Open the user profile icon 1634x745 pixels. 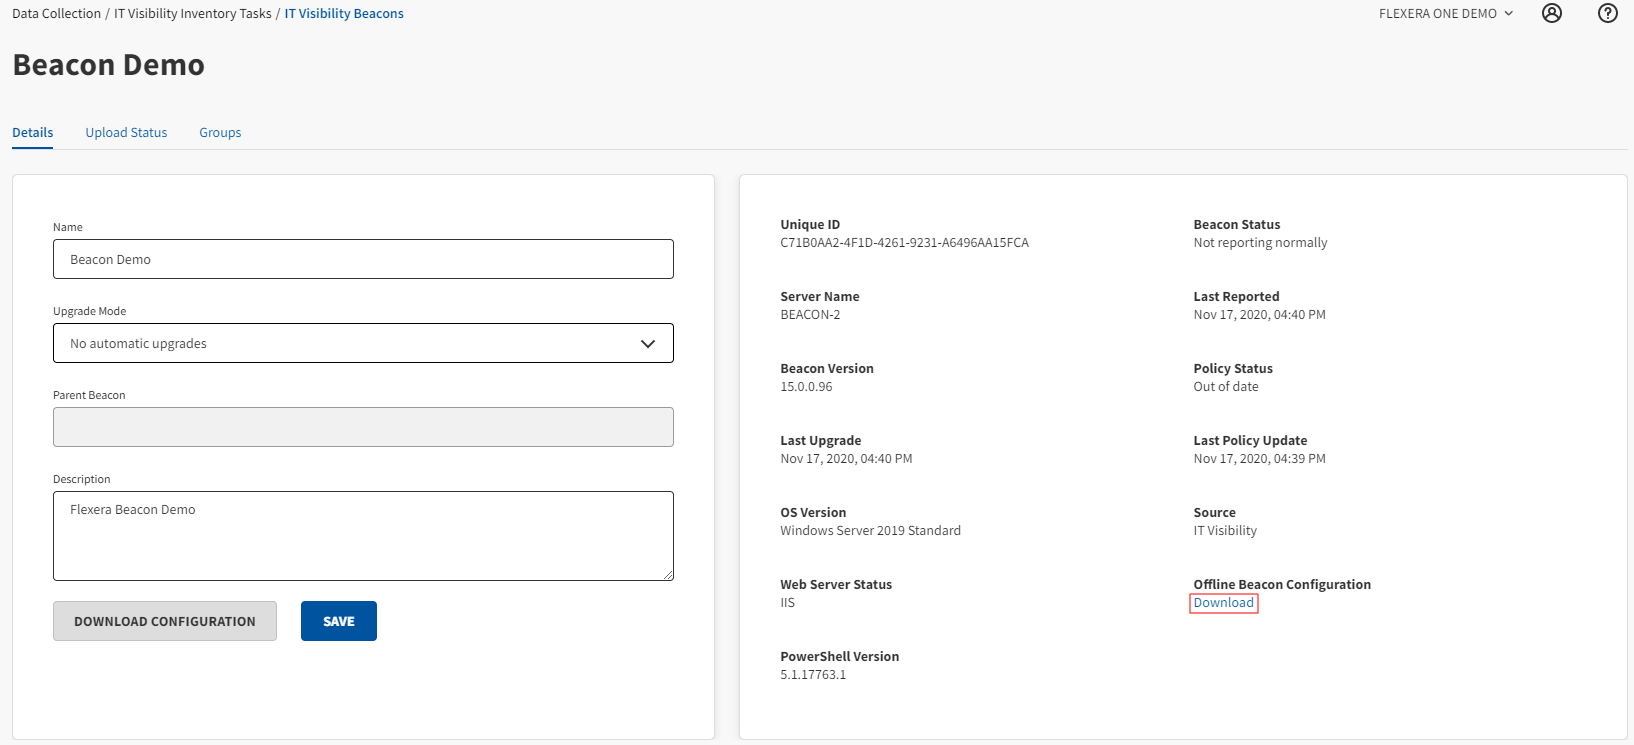1551,13
